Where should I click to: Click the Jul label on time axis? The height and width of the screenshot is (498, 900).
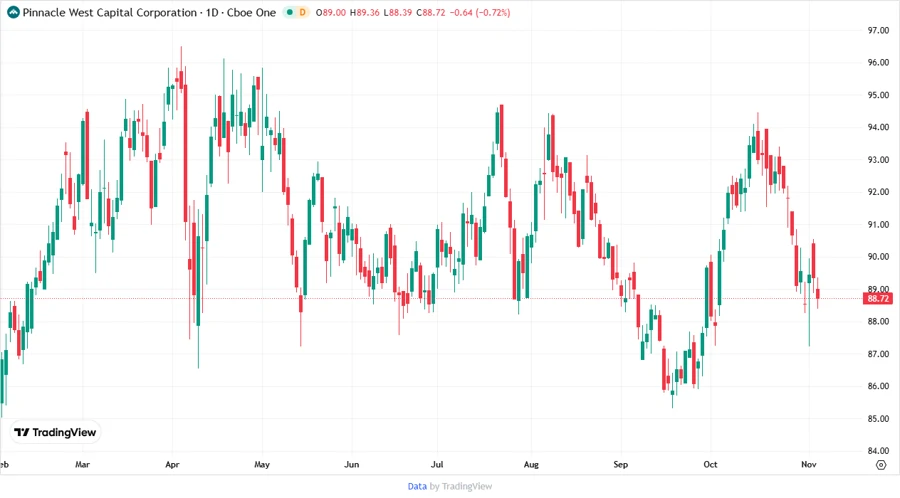(437, 465)
